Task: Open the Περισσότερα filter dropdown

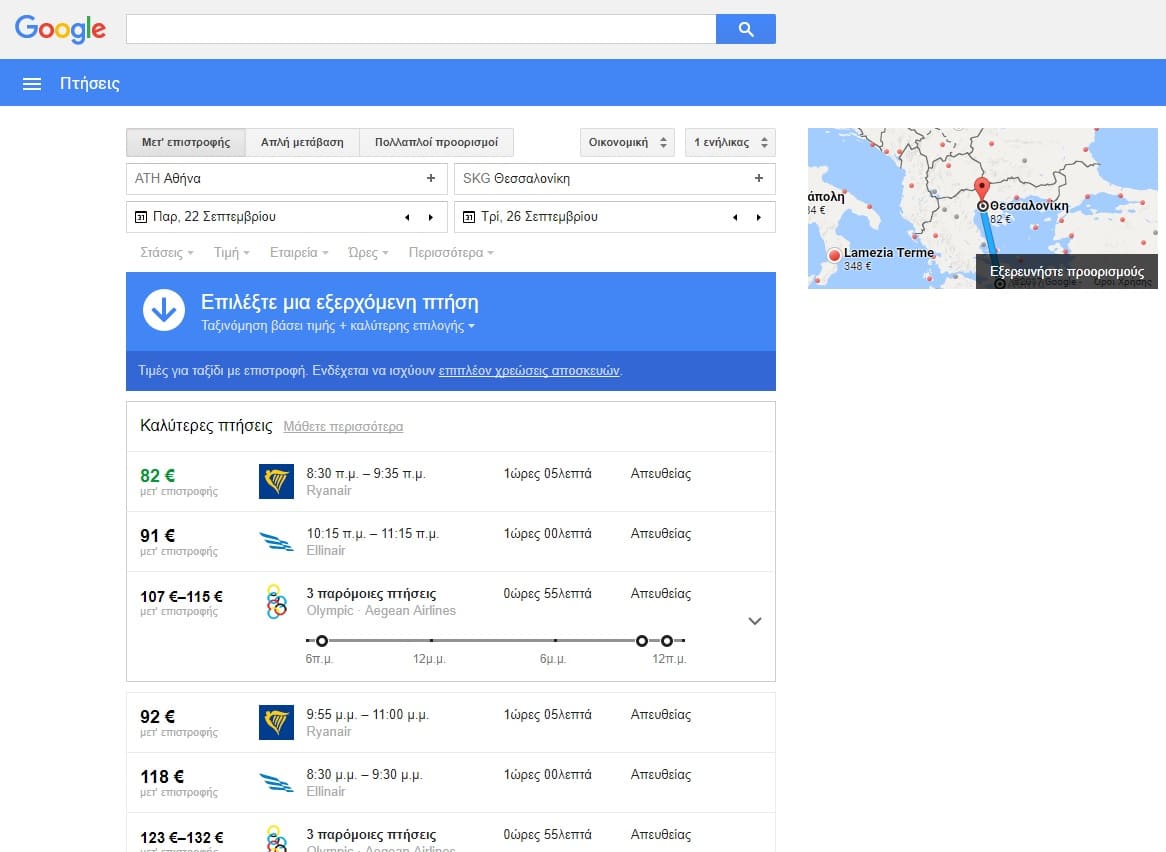Action: [451, 253]
